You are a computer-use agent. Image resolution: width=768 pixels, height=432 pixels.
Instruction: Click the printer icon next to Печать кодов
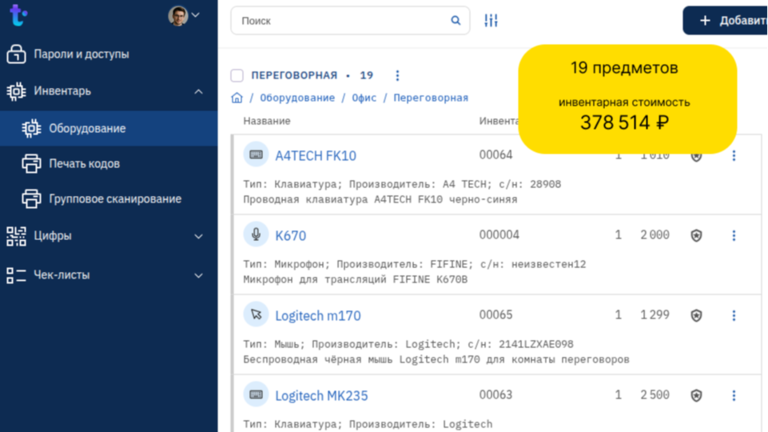click(31, 164)
